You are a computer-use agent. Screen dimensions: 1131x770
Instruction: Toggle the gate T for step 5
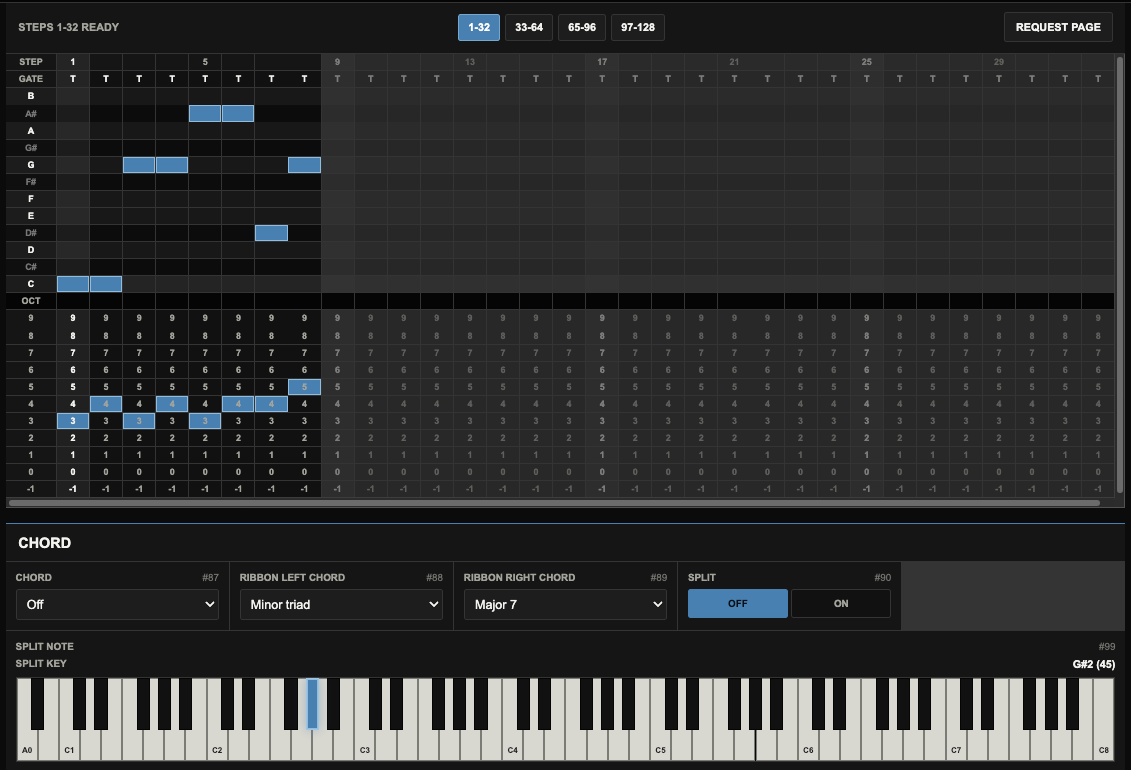point(205,79)
